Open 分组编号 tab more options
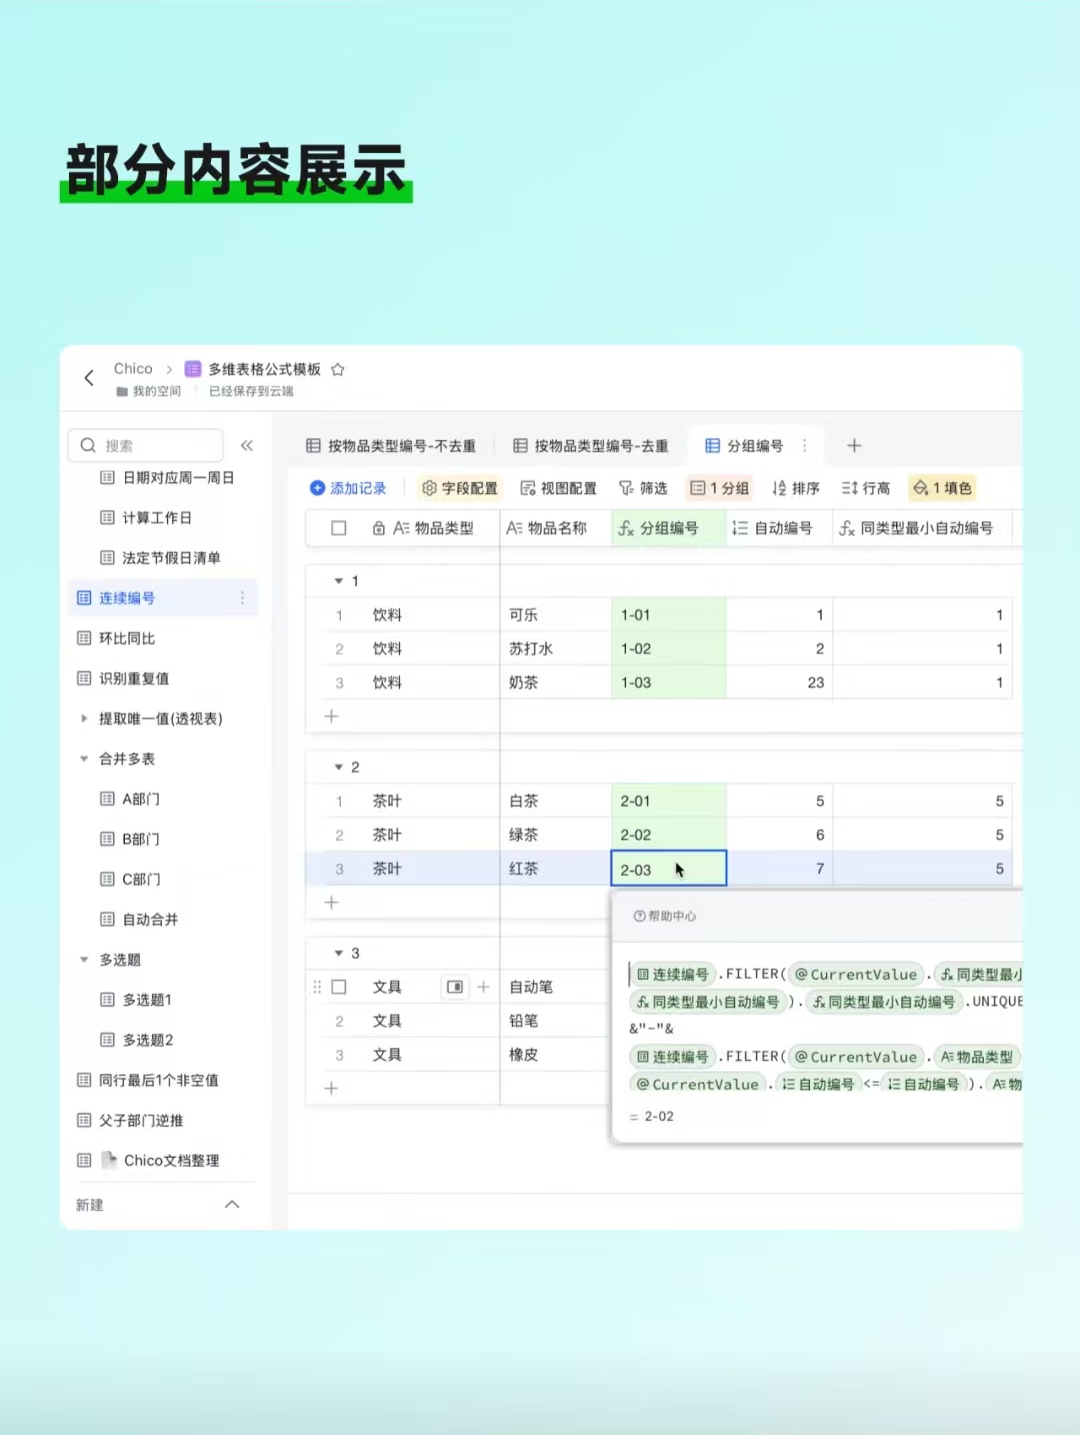 805,446
